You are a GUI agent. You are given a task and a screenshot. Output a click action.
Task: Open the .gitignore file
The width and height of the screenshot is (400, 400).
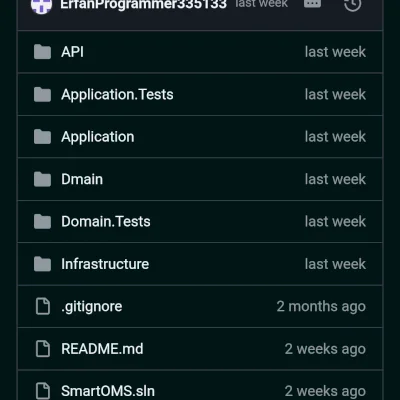pos(92,307)
